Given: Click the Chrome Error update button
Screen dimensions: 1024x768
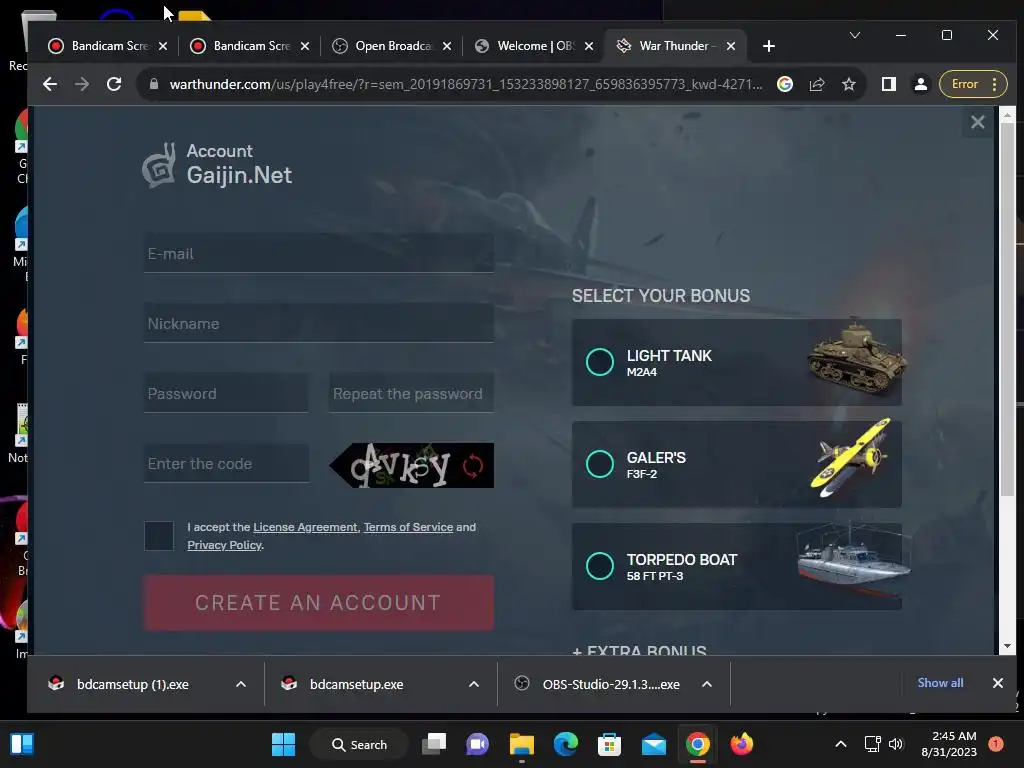Looking at the screenshot, I should tap(973, 84).
